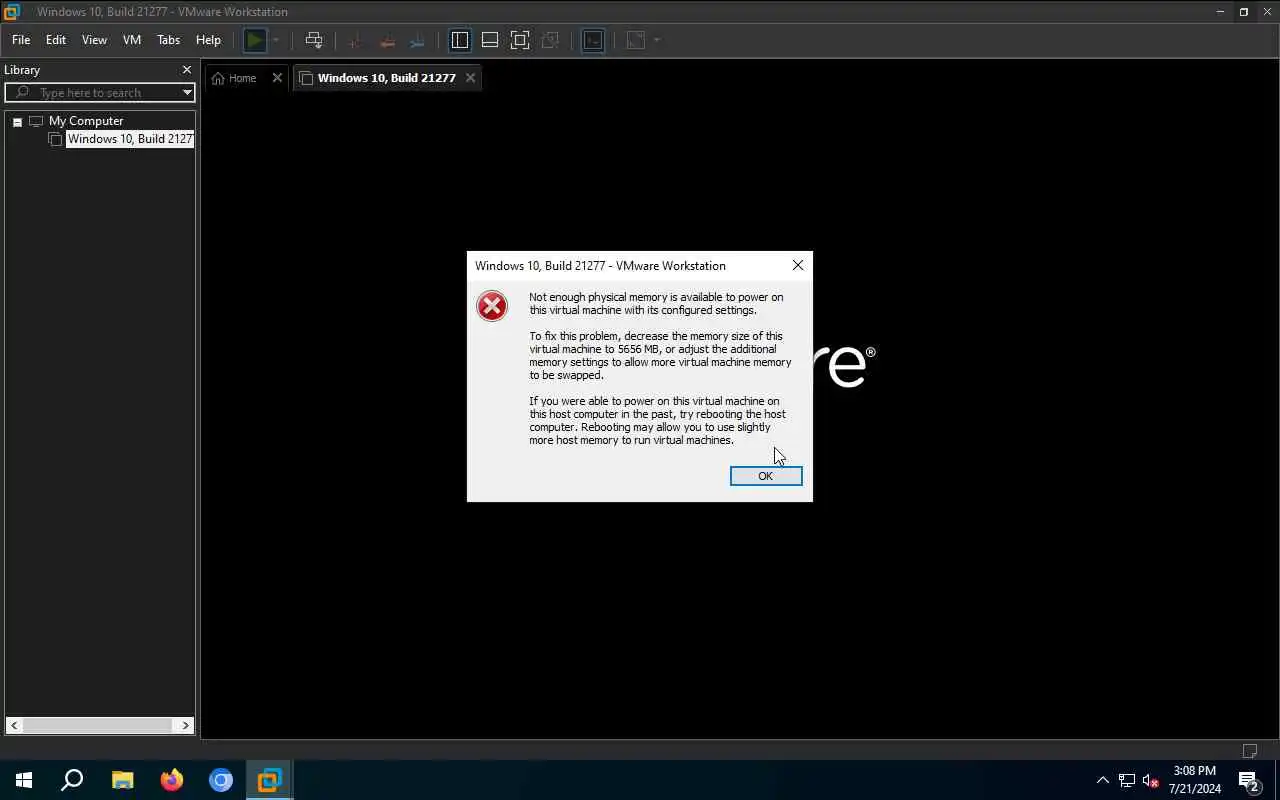
Task: Click the Enter Full Screen icon
Action: pyautogui.click(x=520, y=40)
